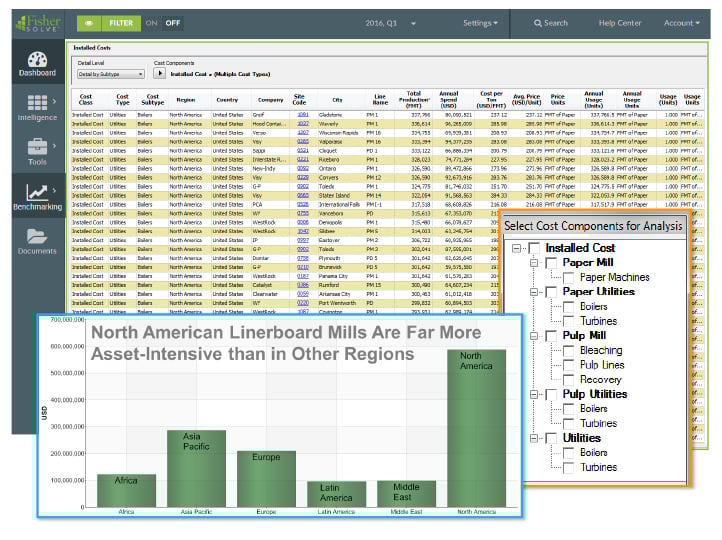Click the North America bar in chart

tap(476, 428)
